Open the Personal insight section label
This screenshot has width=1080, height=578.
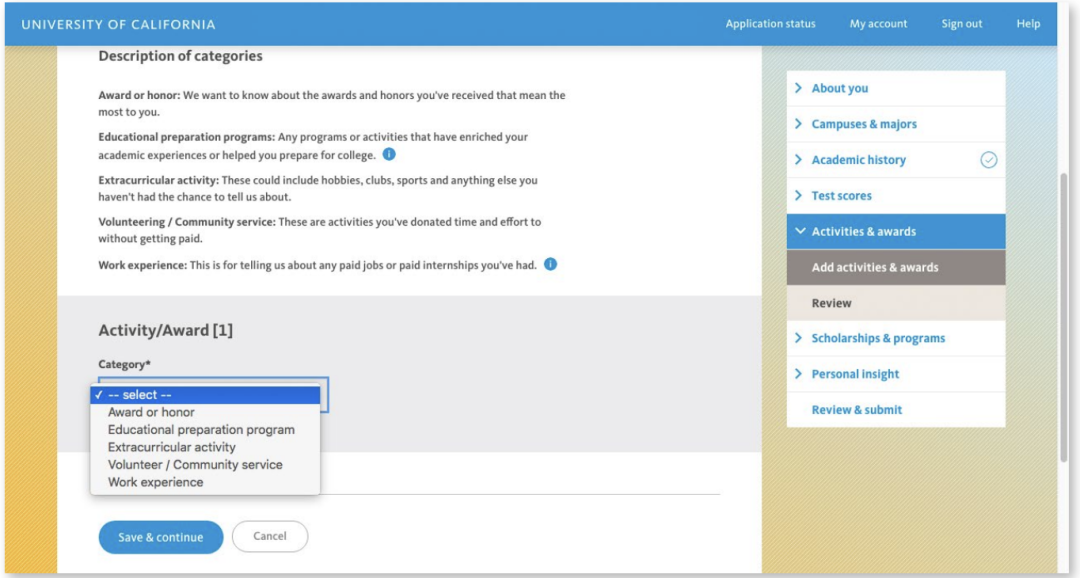coord(855,374)
